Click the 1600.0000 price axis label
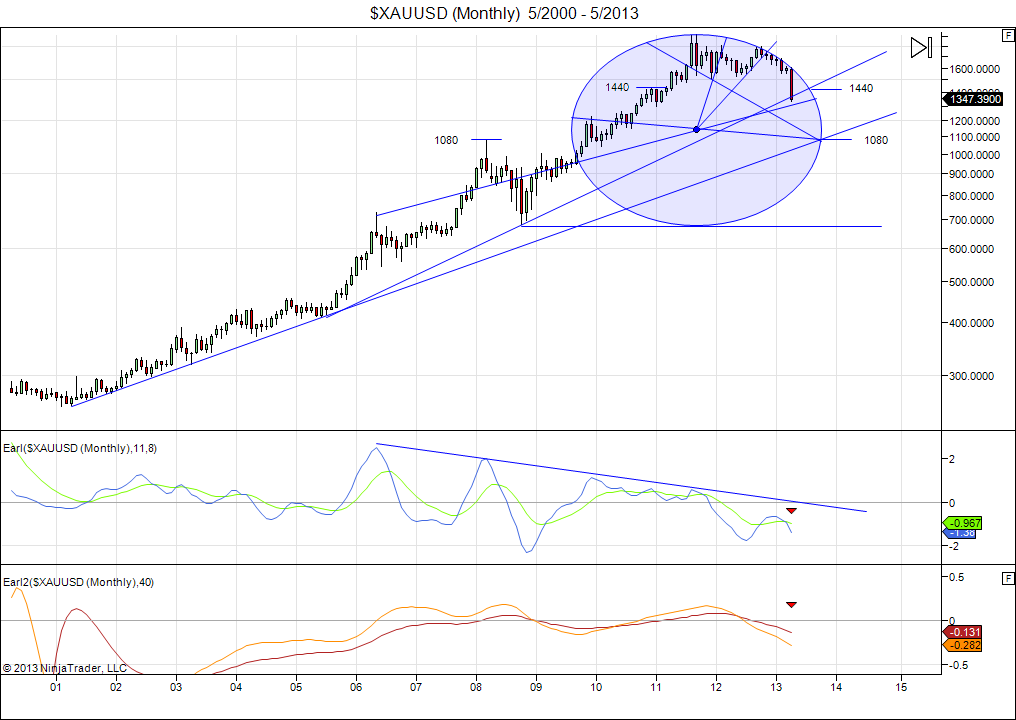The image size is (1016, 720). click(x=972, y=69)
